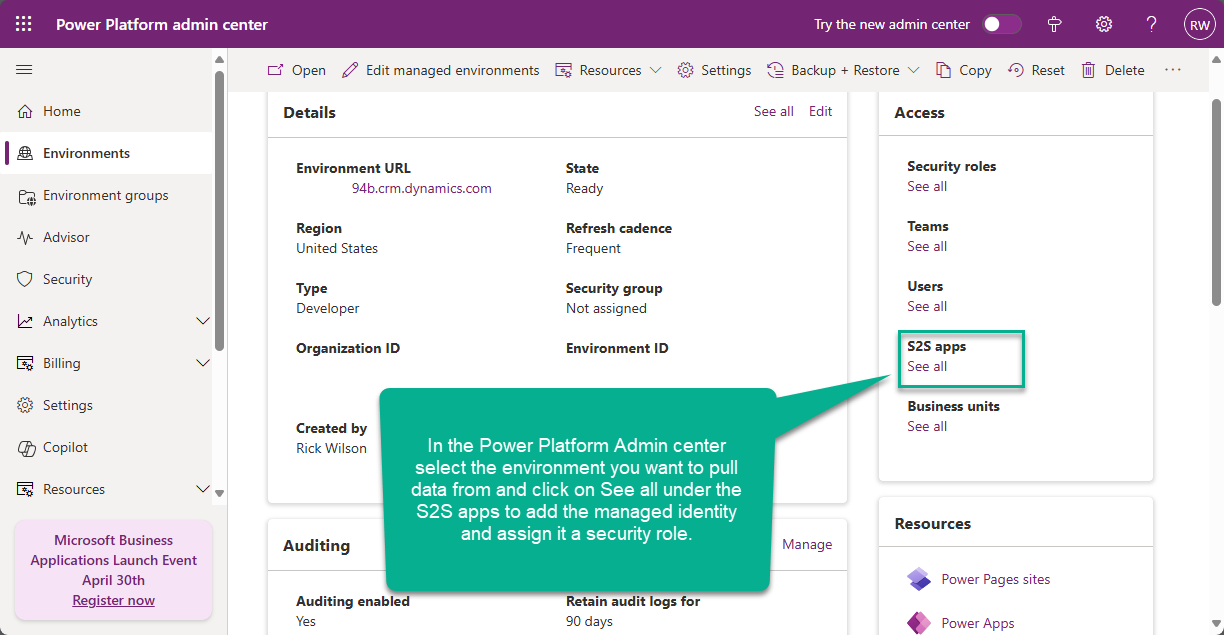Click the main page vertical scrollbar
The height and width of the screenshot is (635, 1224).
(1216, 201)
